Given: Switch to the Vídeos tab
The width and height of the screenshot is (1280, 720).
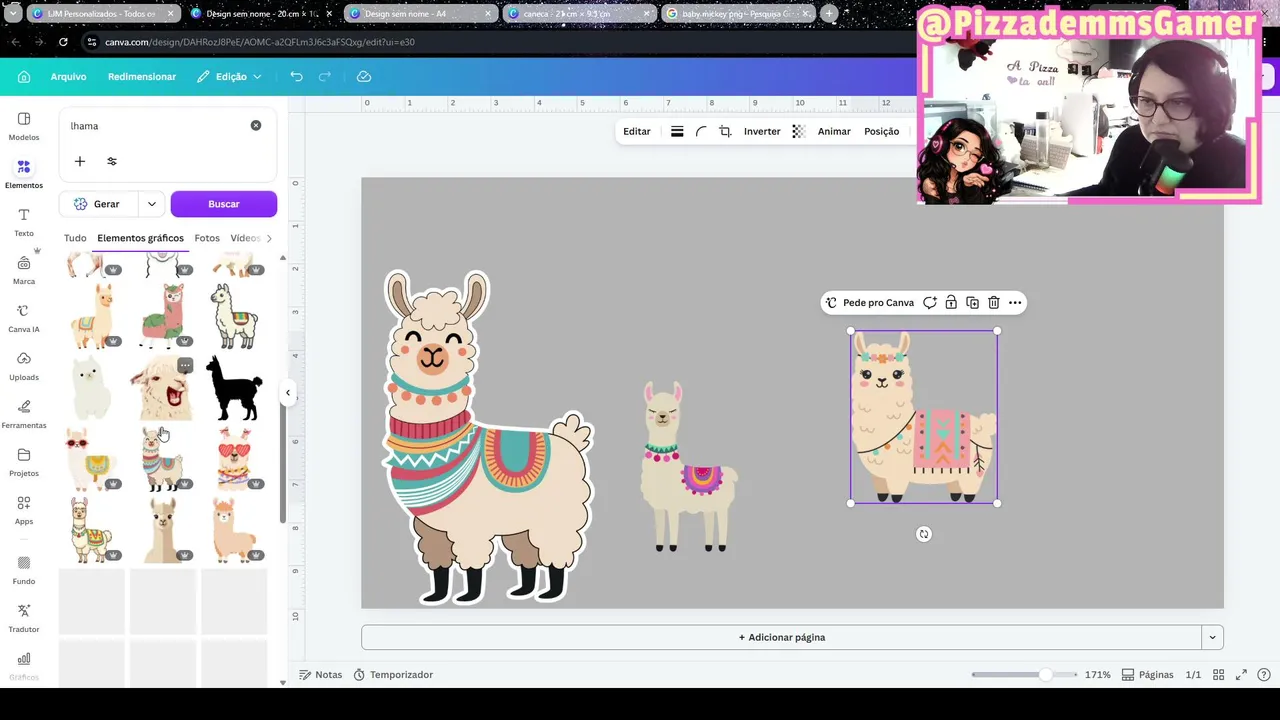Looking at the screenshot, I should pyautogui.click(x=245, y=238).
